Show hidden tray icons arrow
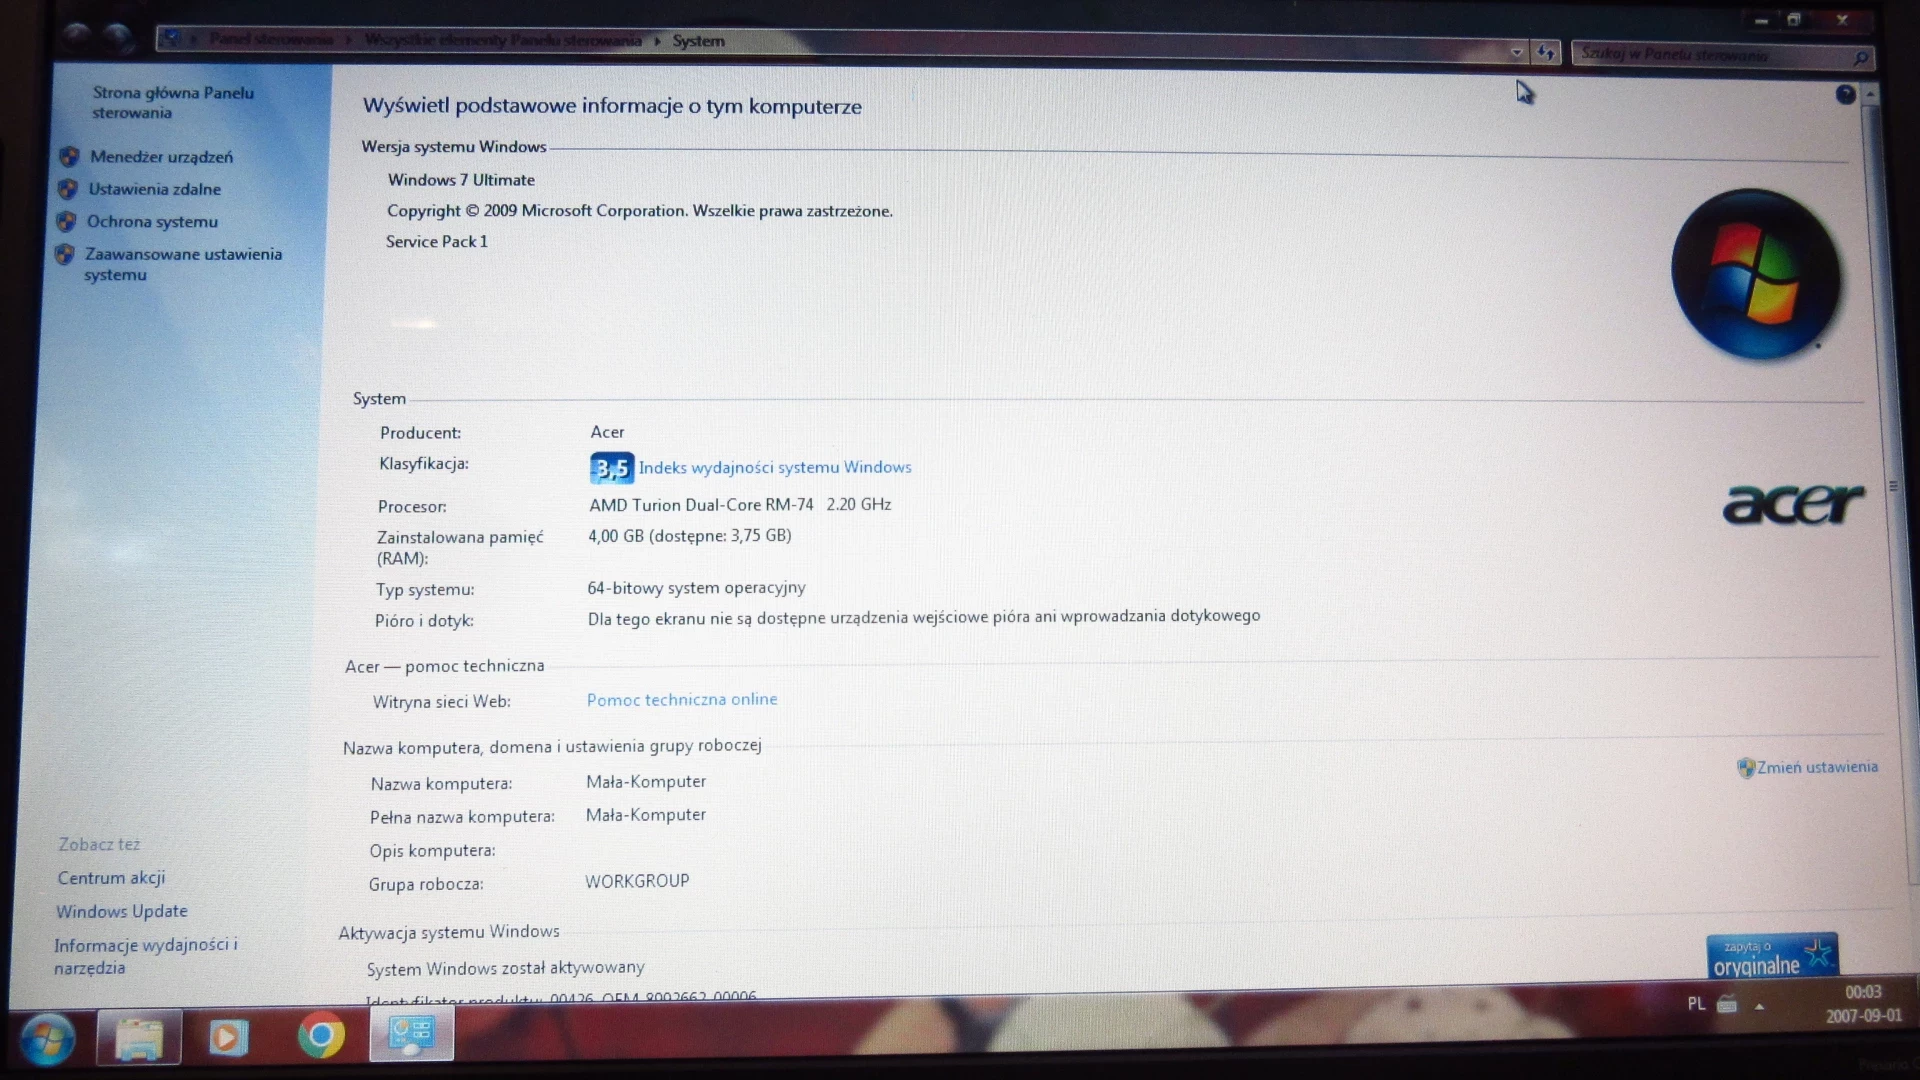Screen dimensions: 1920x1080 point(1759,1007)
